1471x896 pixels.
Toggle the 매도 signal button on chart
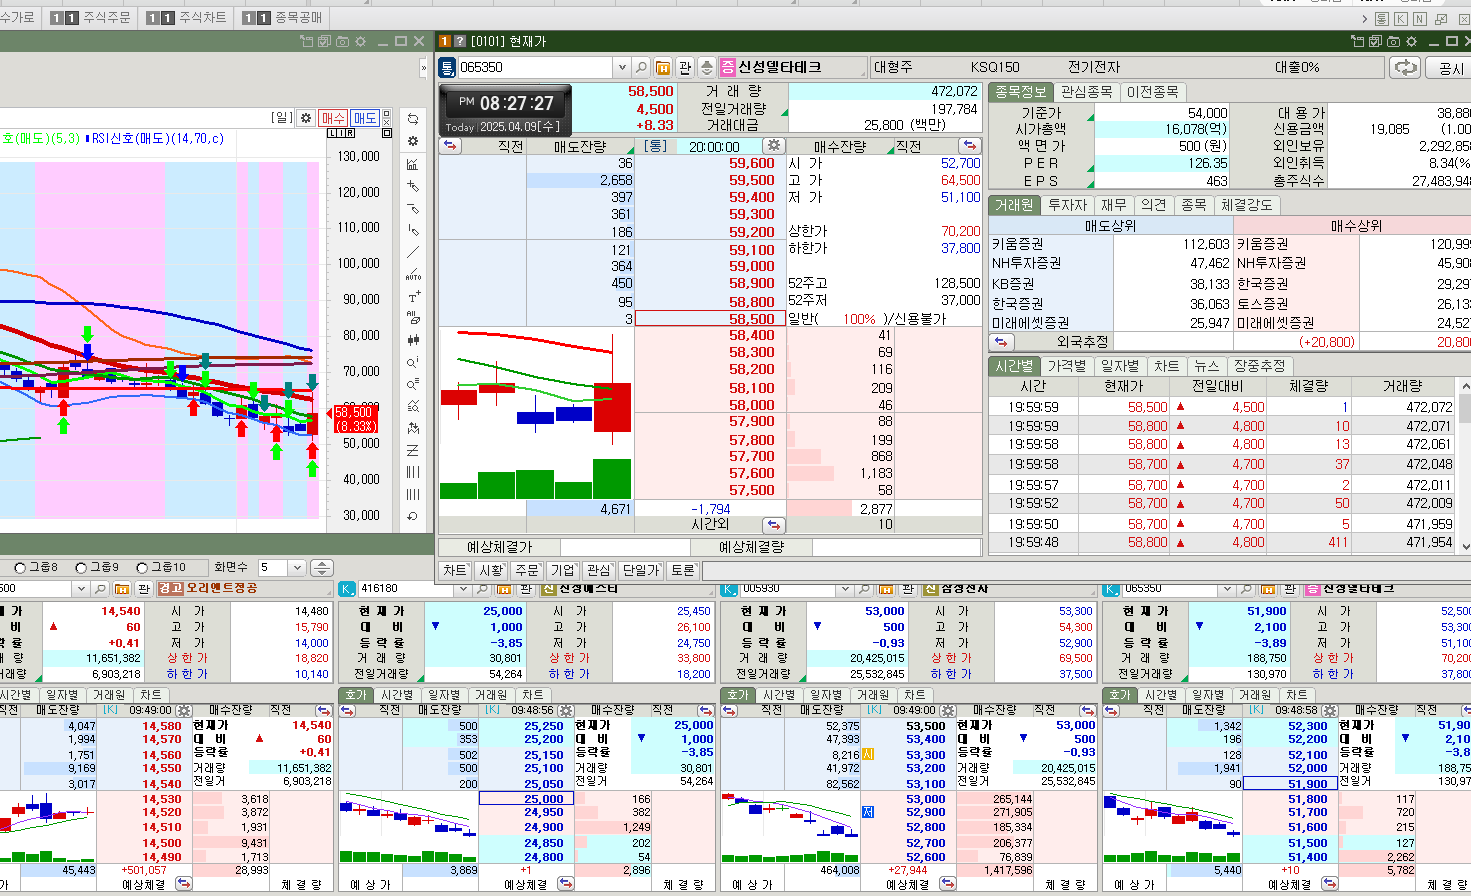click(365, 118)
